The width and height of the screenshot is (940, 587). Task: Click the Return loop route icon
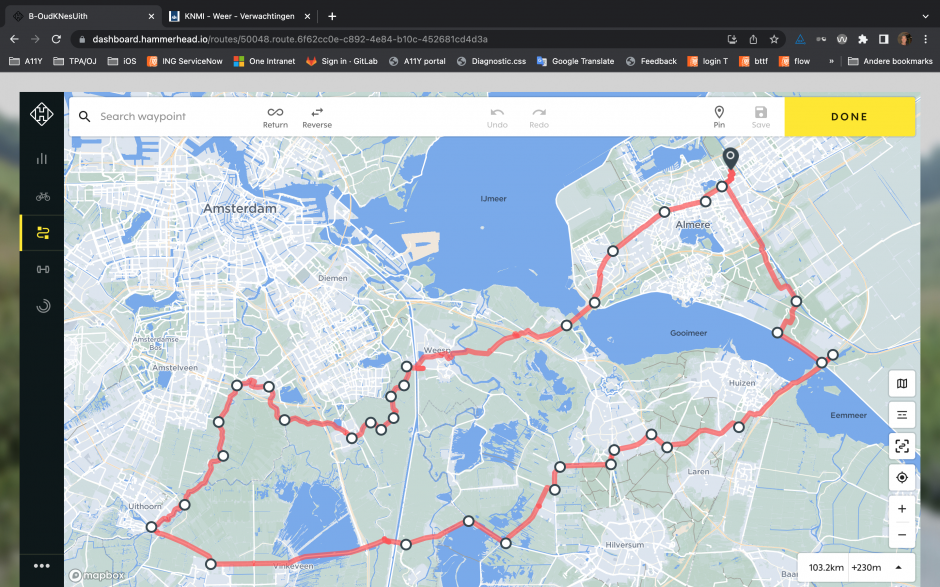click(275, 117)
